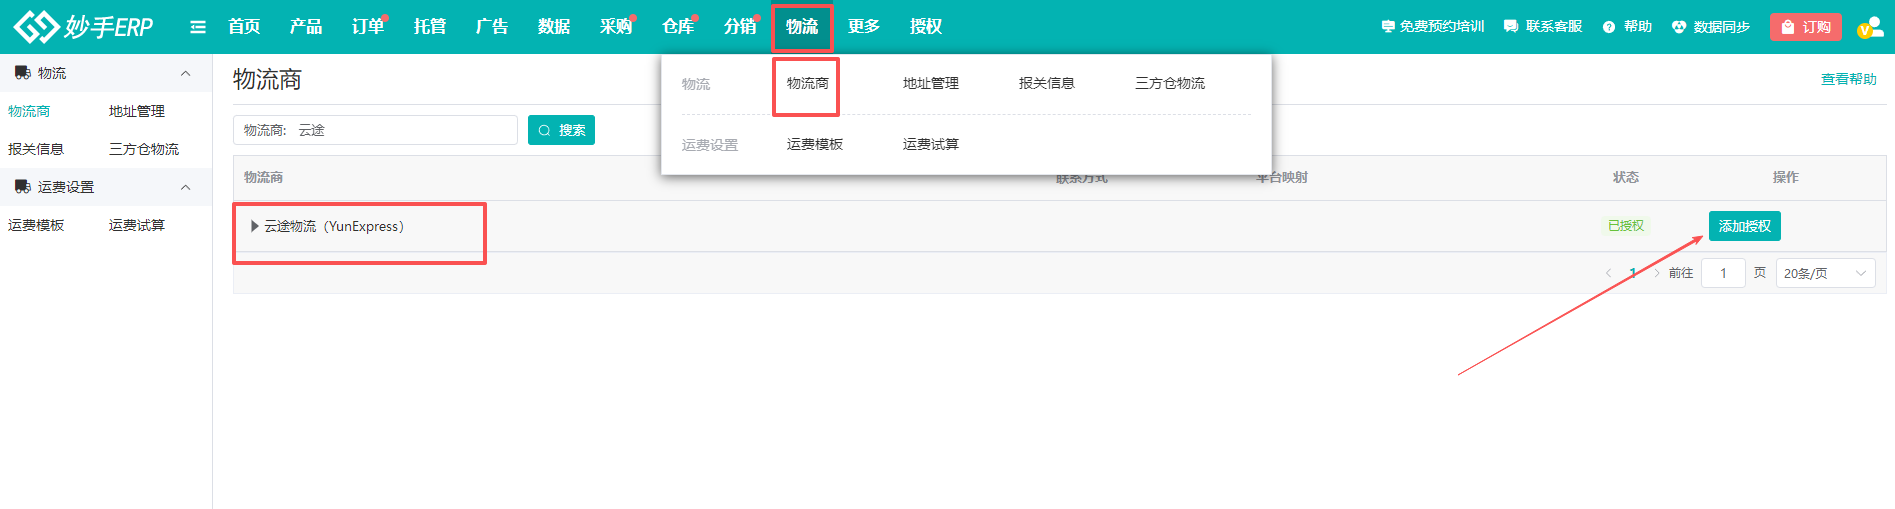1895x509 pixels.
Task: Open 运费试算 in the sidebar
Action: tap(137, 226)
